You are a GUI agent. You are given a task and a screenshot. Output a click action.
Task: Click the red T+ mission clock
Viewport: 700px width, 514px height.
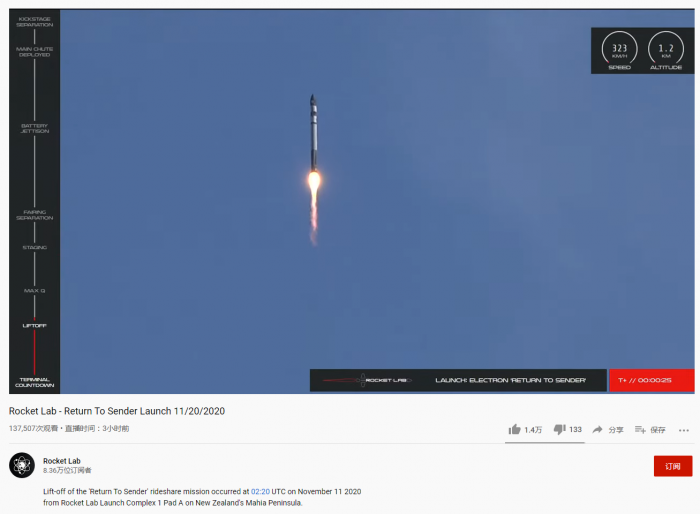[652, 380]
